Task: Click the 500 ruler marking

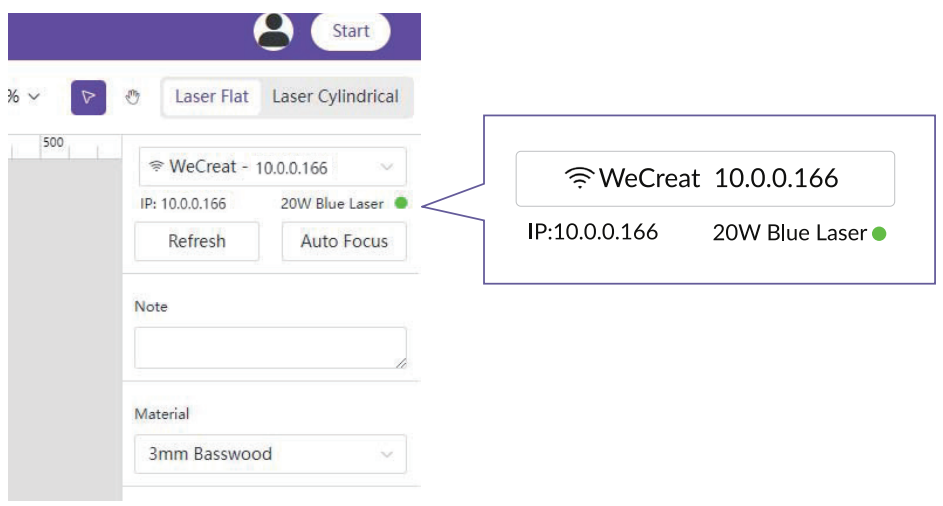Action: (53, 143)
